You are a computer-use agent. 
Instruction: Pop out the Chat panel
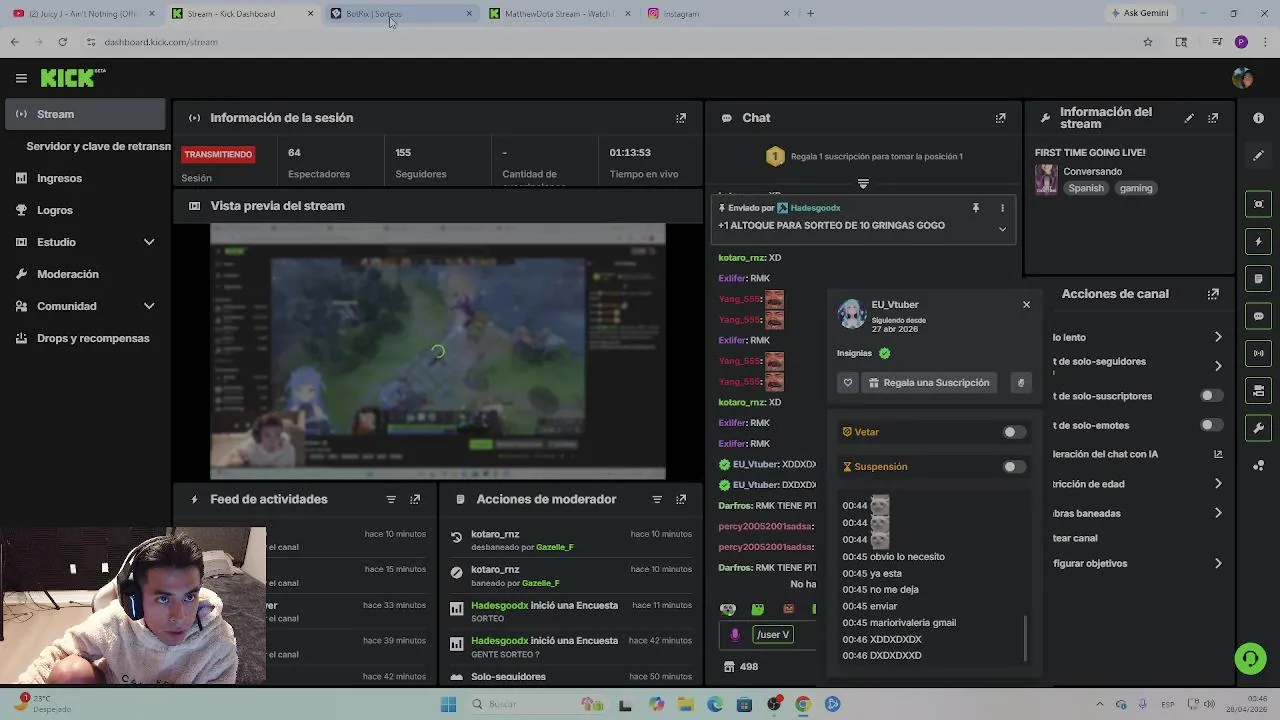(x=1000, y=118)
